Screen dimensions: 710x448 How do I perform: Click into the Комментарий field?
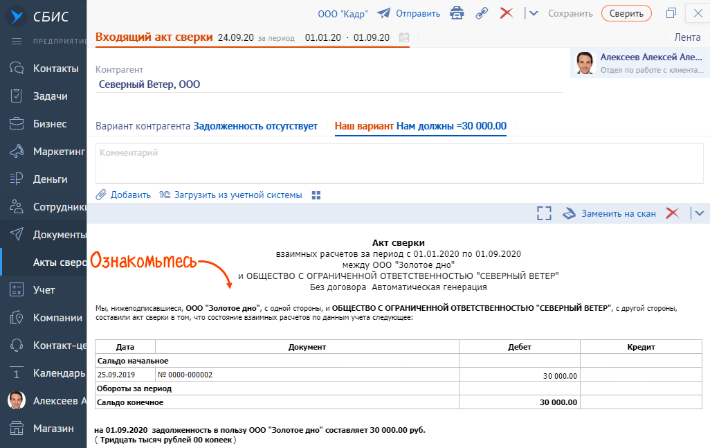pos(399,164)
